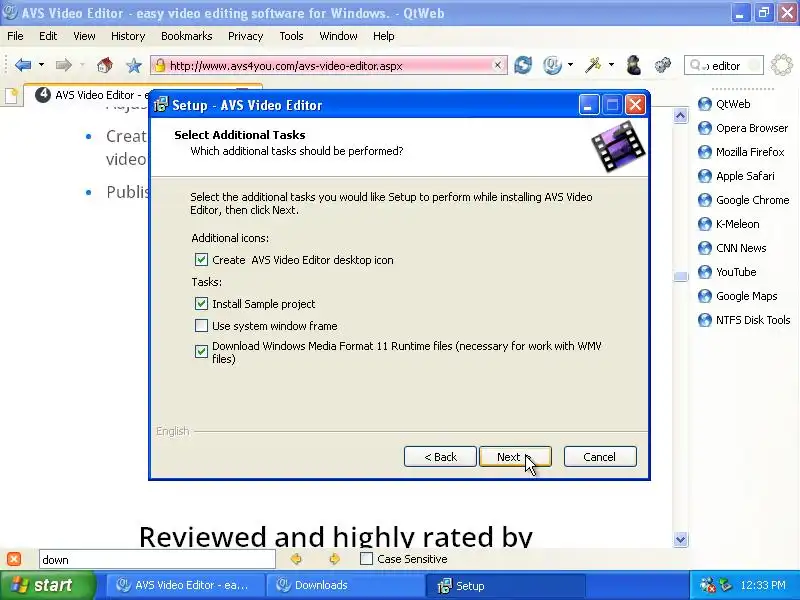Open the History menu
Viewport: 800px width, 600px height.
tap(128, 36)
